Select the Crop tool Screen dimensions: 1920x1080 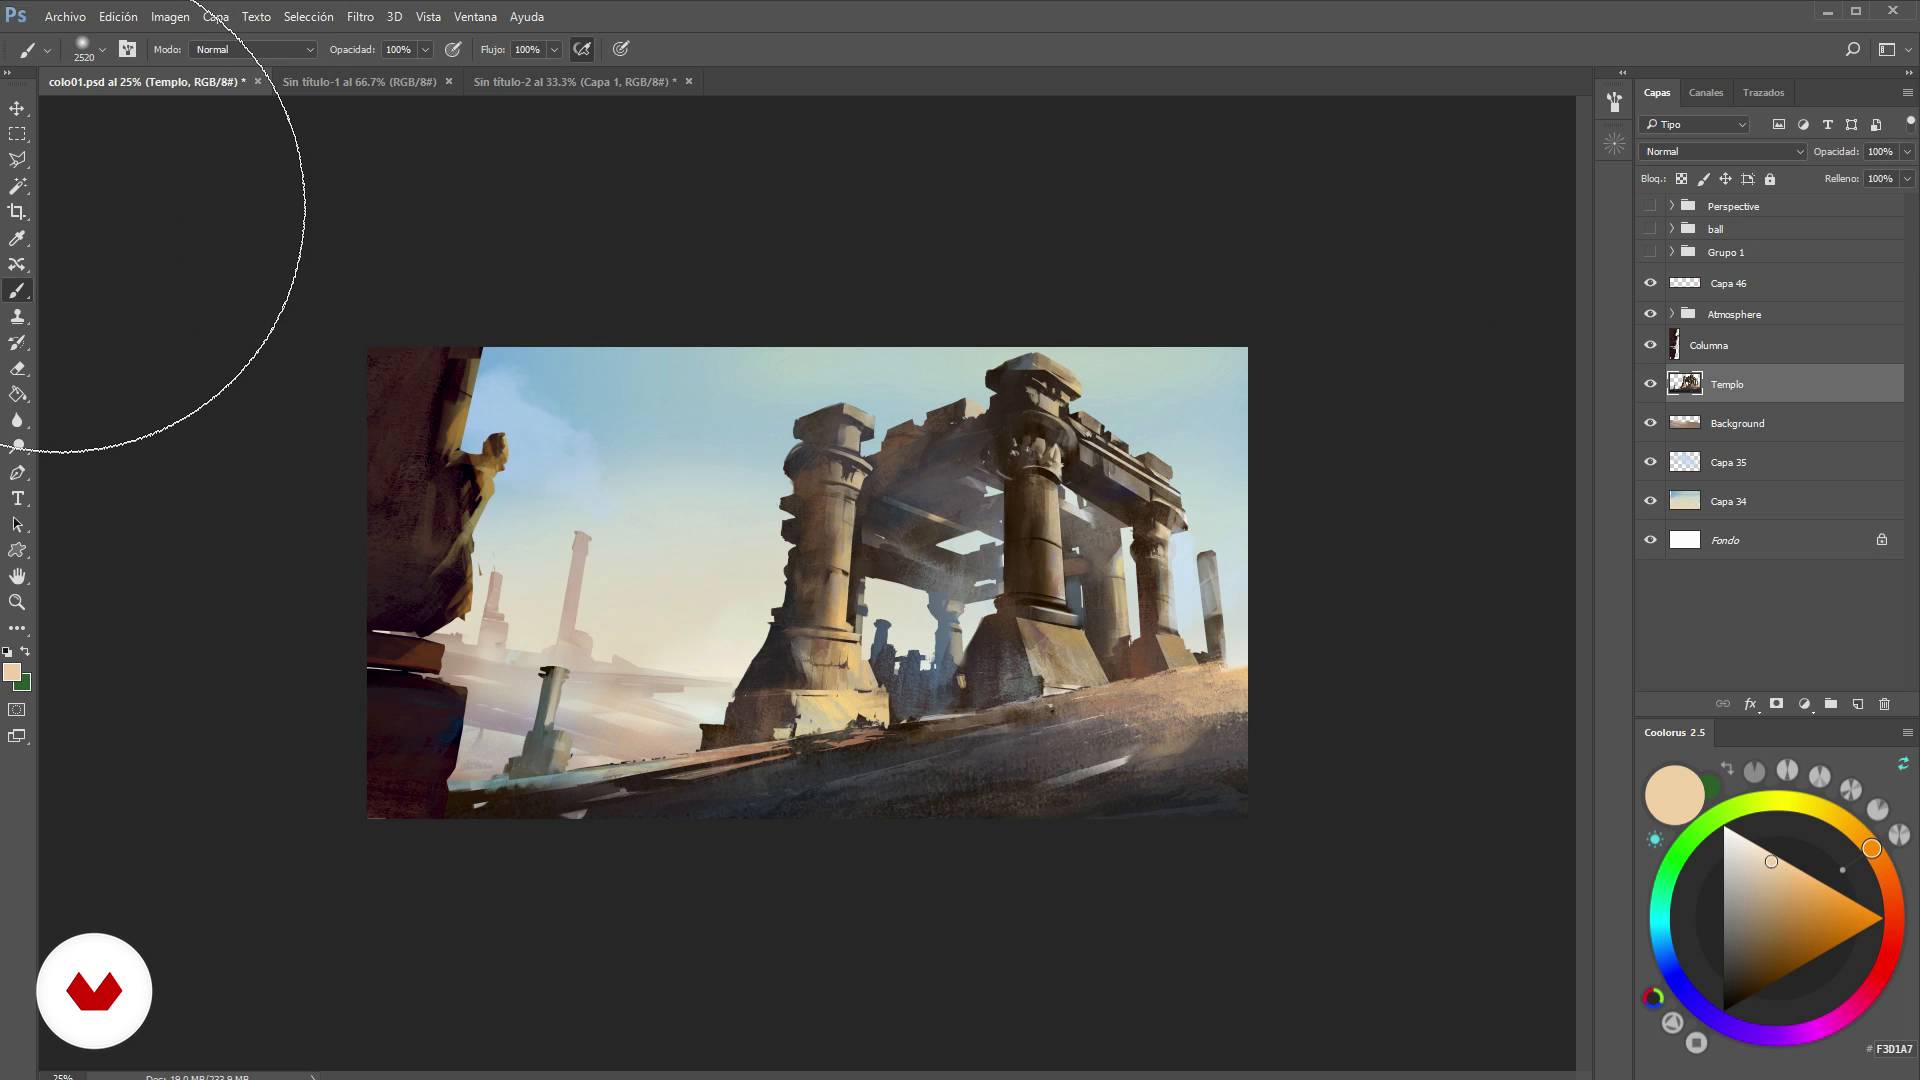17,212
